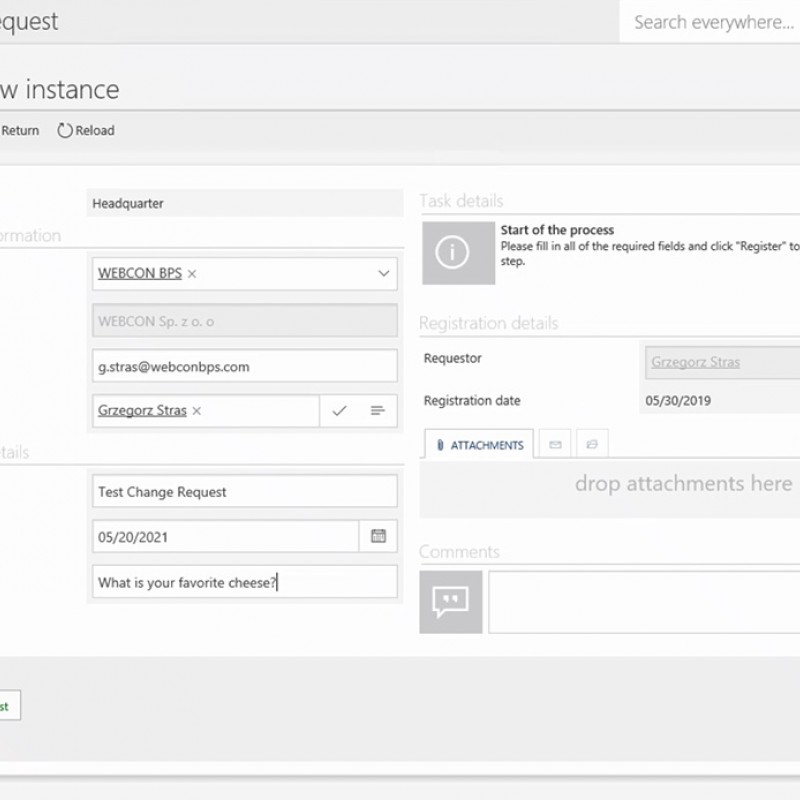The image size is (800, 800).
Task: Clear Grzegorz Stras from the person field
Action: pyautogui.click(x=197, y=410)
